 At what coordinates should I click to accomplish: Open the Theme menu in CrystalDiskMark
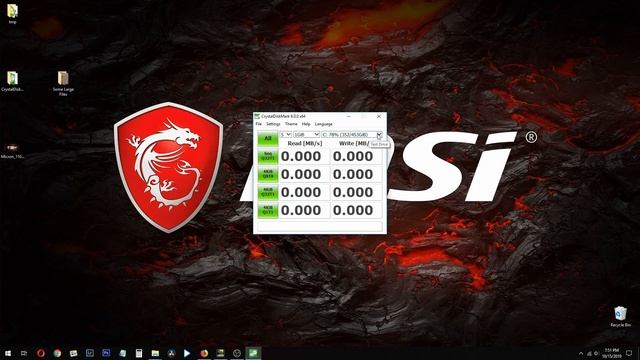coord(291,124)
